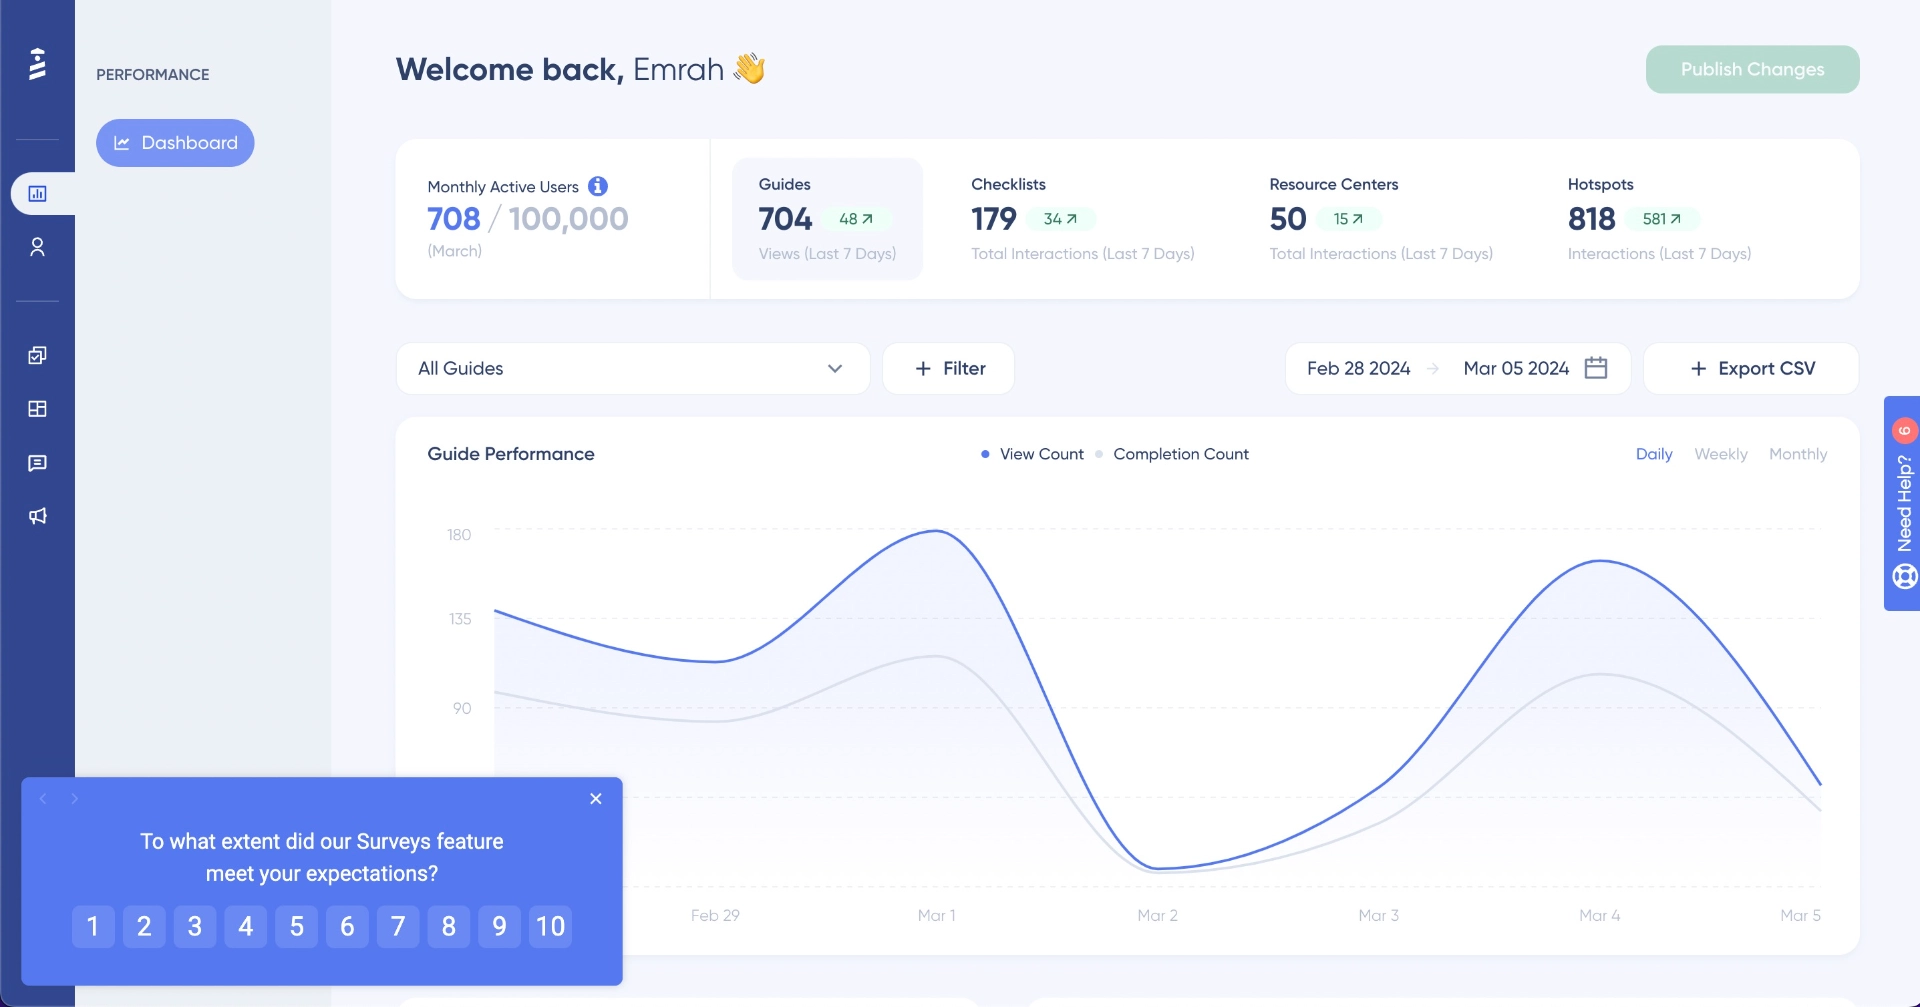
Task: Switch chart granularity to Weekly
Action: [x=1720, y=454]
